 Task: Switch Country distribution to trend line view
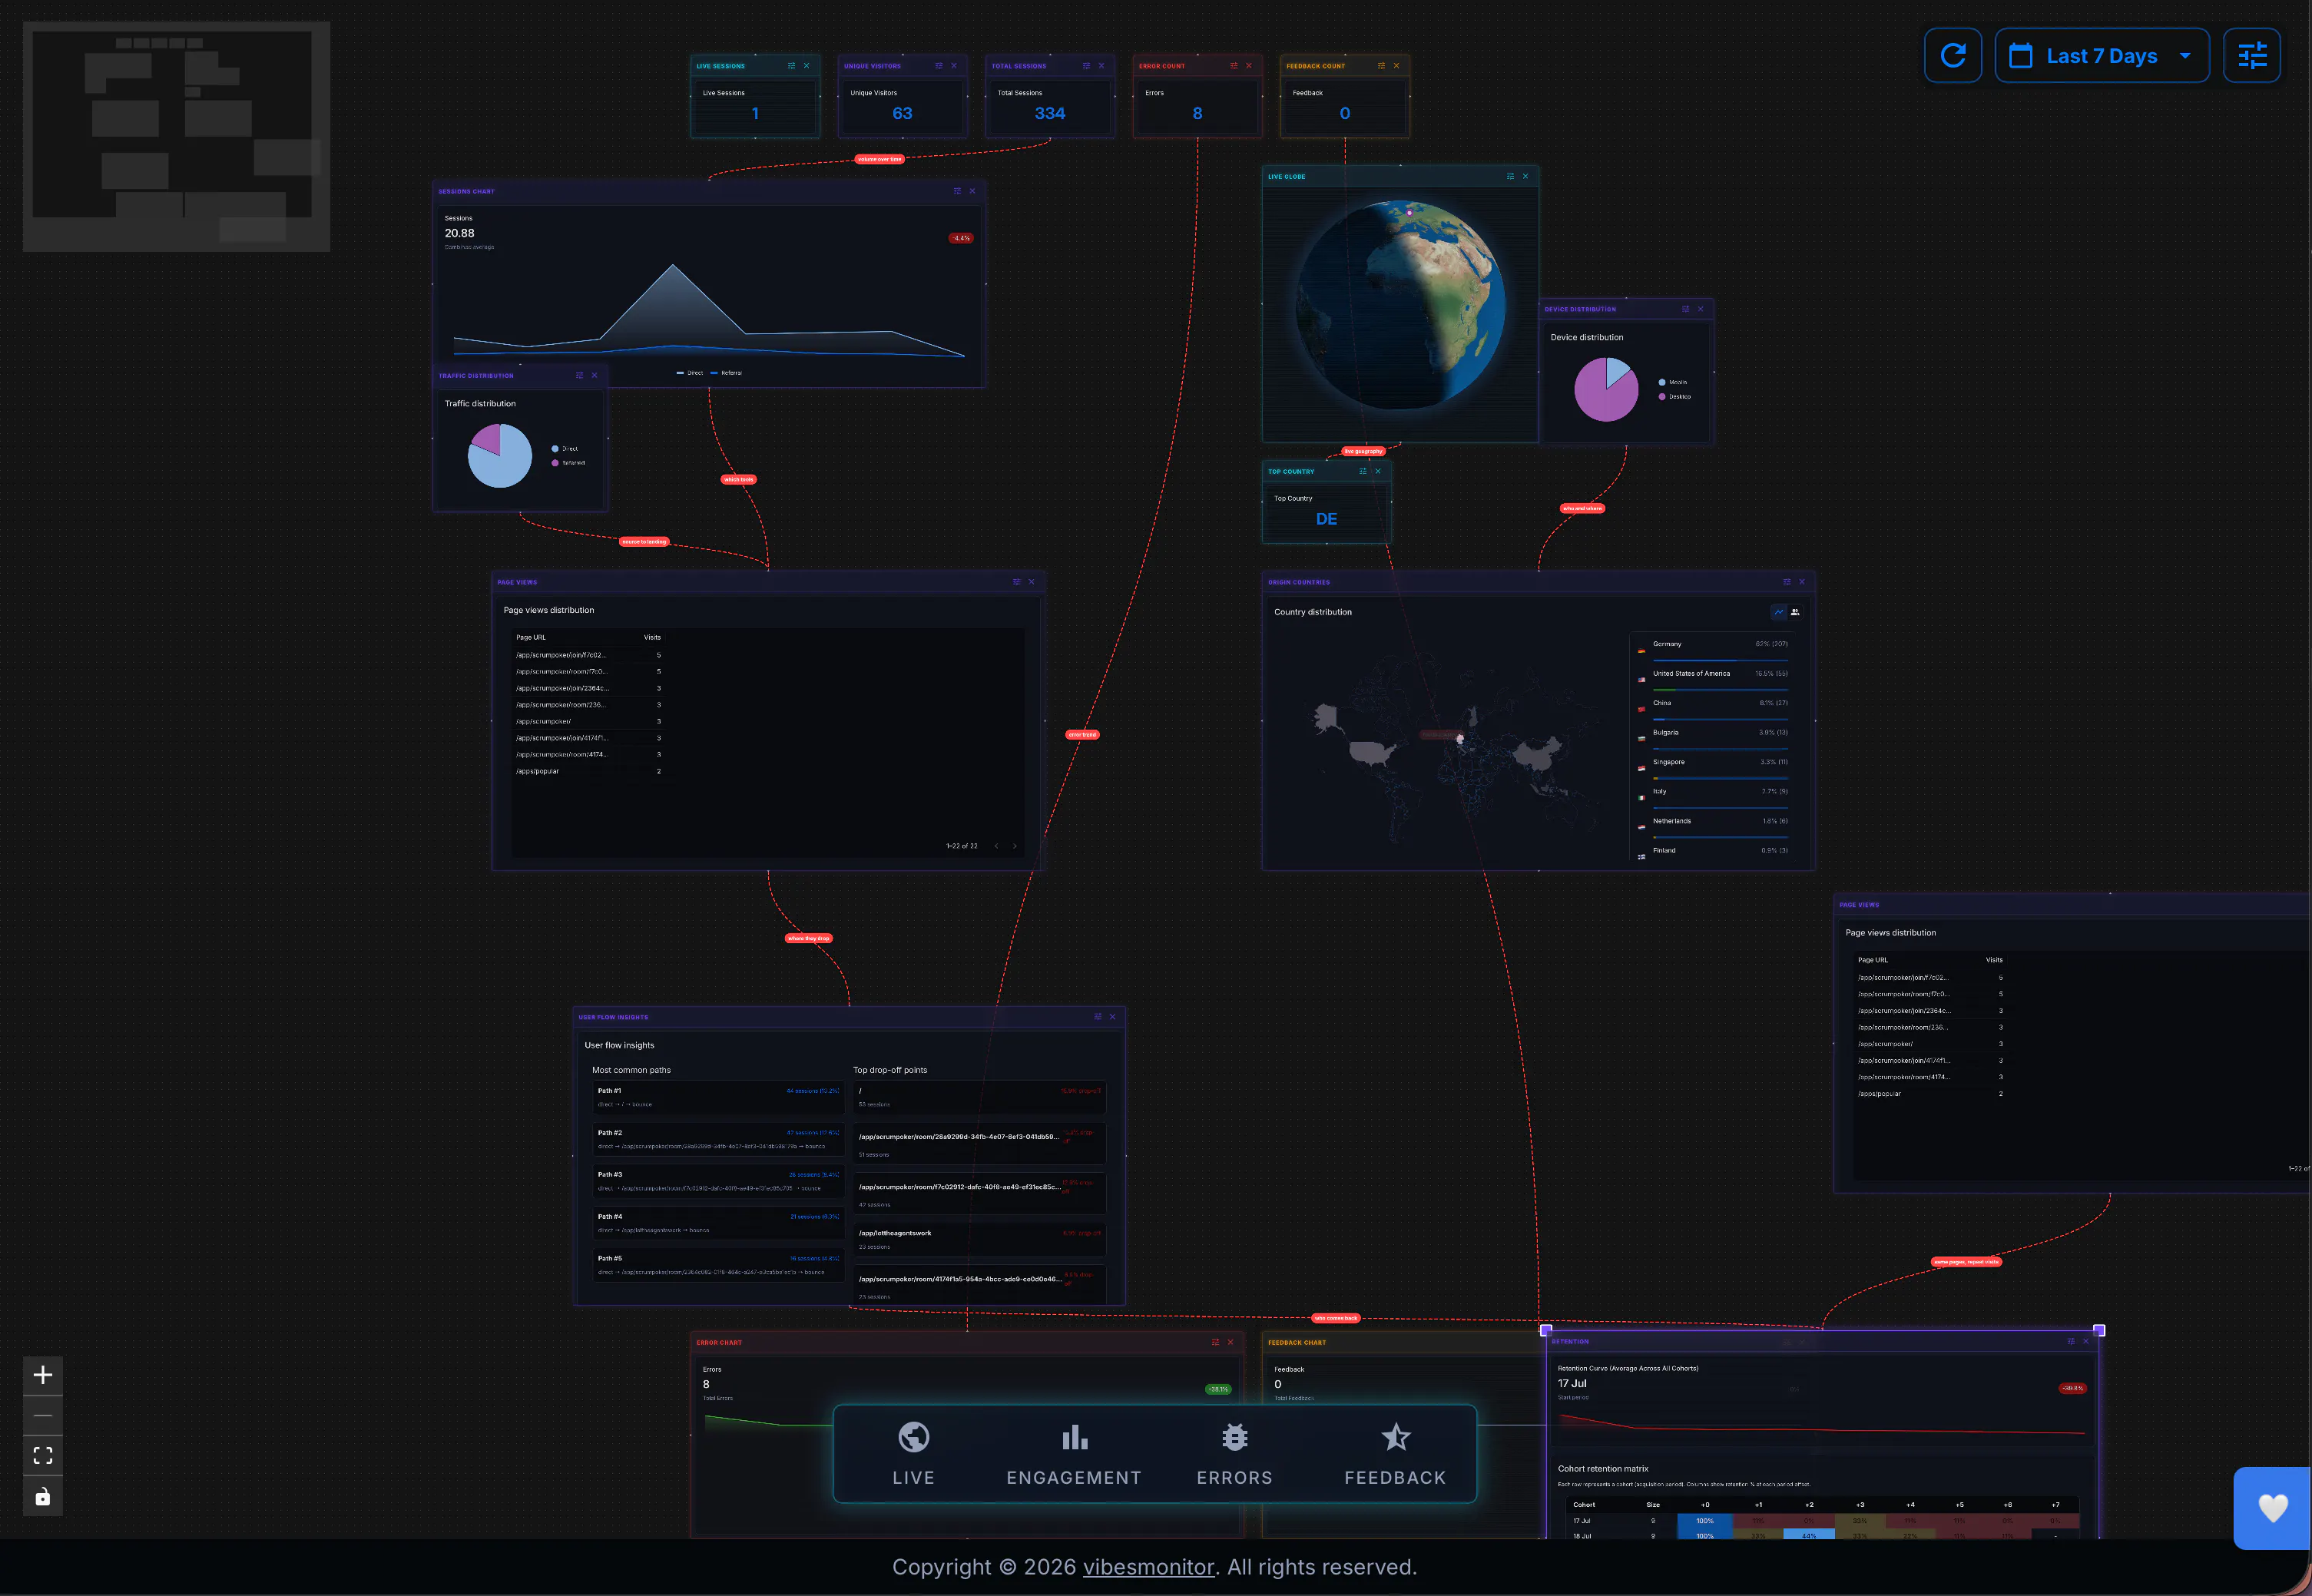pos(1779,612)
